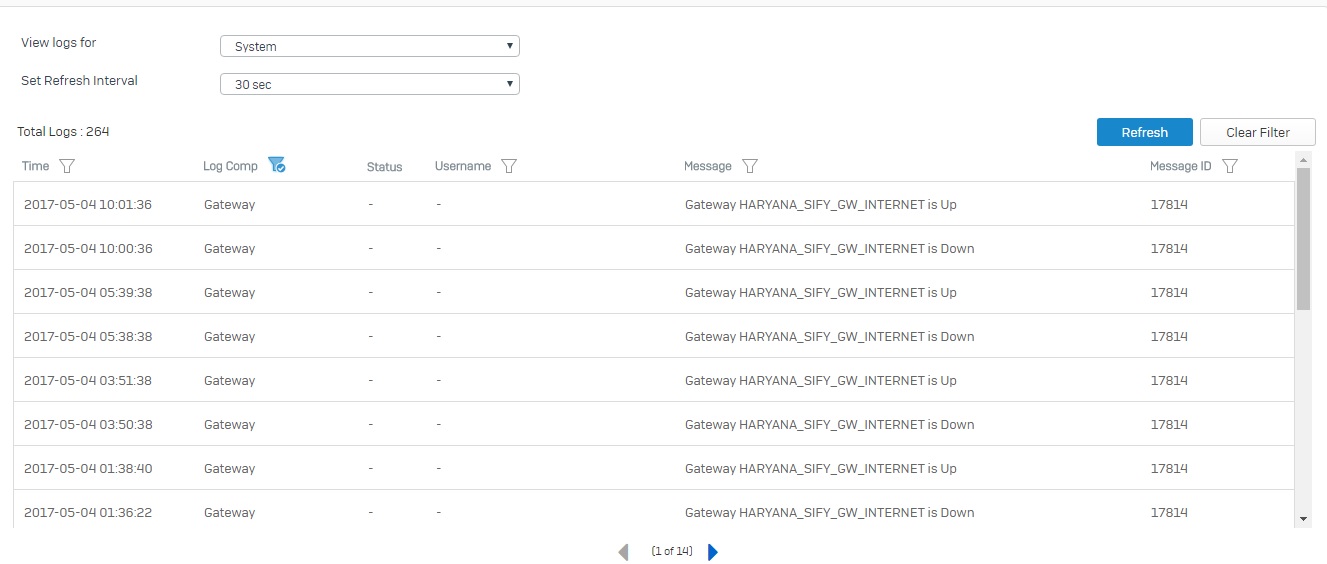Click the 03:51:38 row 'is Up' message

pos(821,380)
